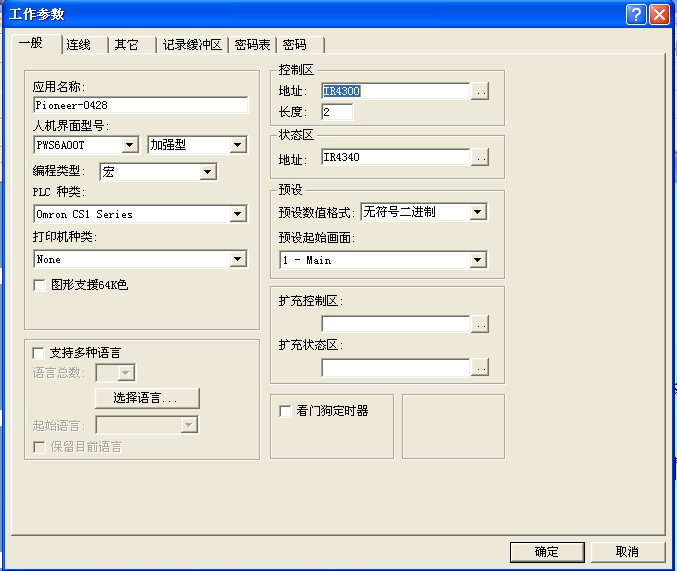Image resolution: width=677 pixels, height=571 pixels.
Task: Close the 工作参数 dialog window
Action: pyautogui.click(x=659, y=14)
